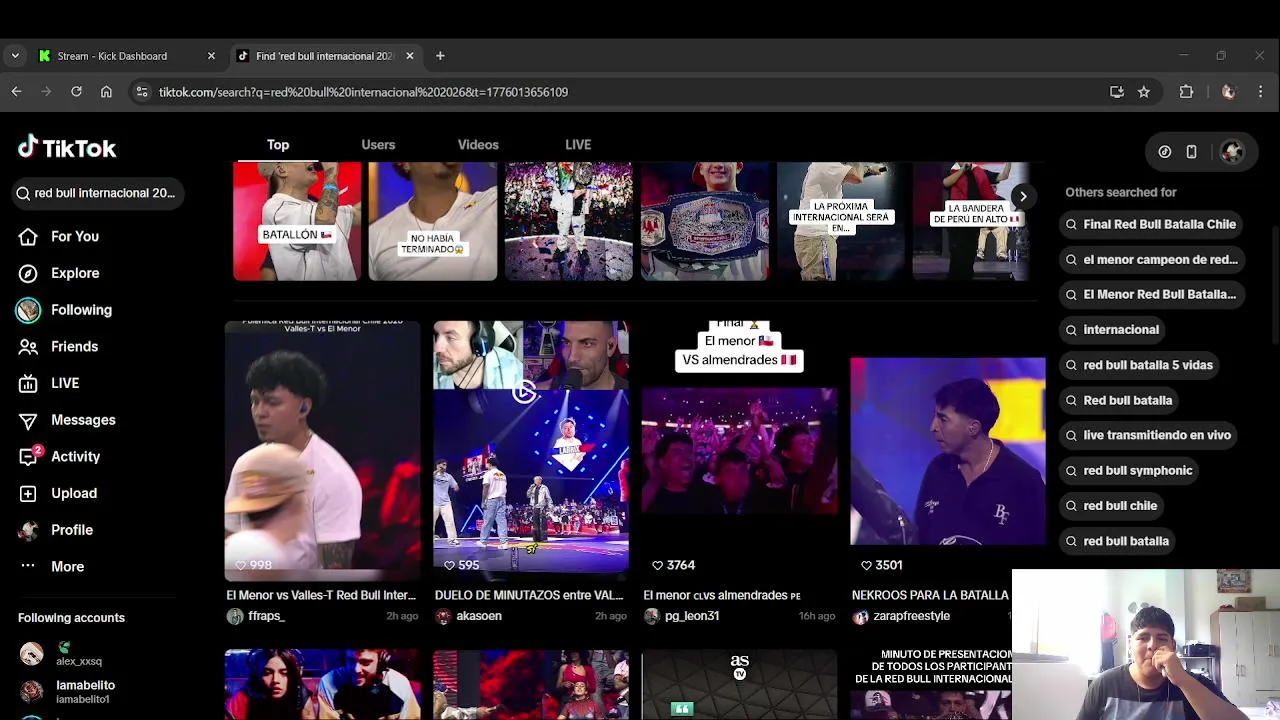Select suggestion el menor campeon de red

click(1151, 259)
